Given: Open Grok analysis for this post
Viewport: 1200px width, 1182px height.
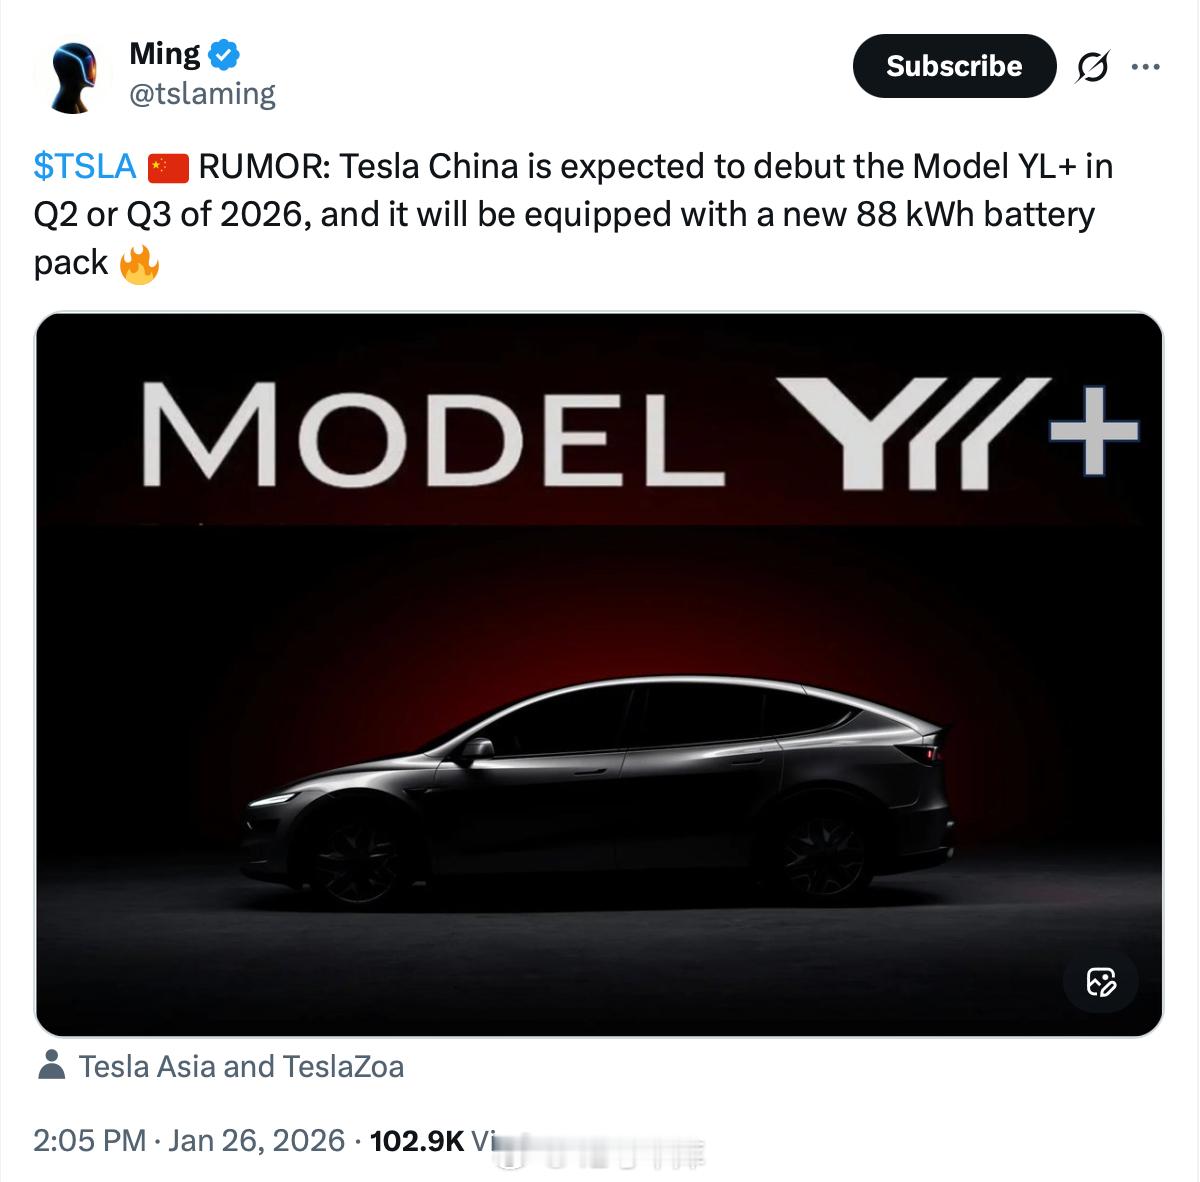Looking at the screenshot, I should tap(1092, 66).
